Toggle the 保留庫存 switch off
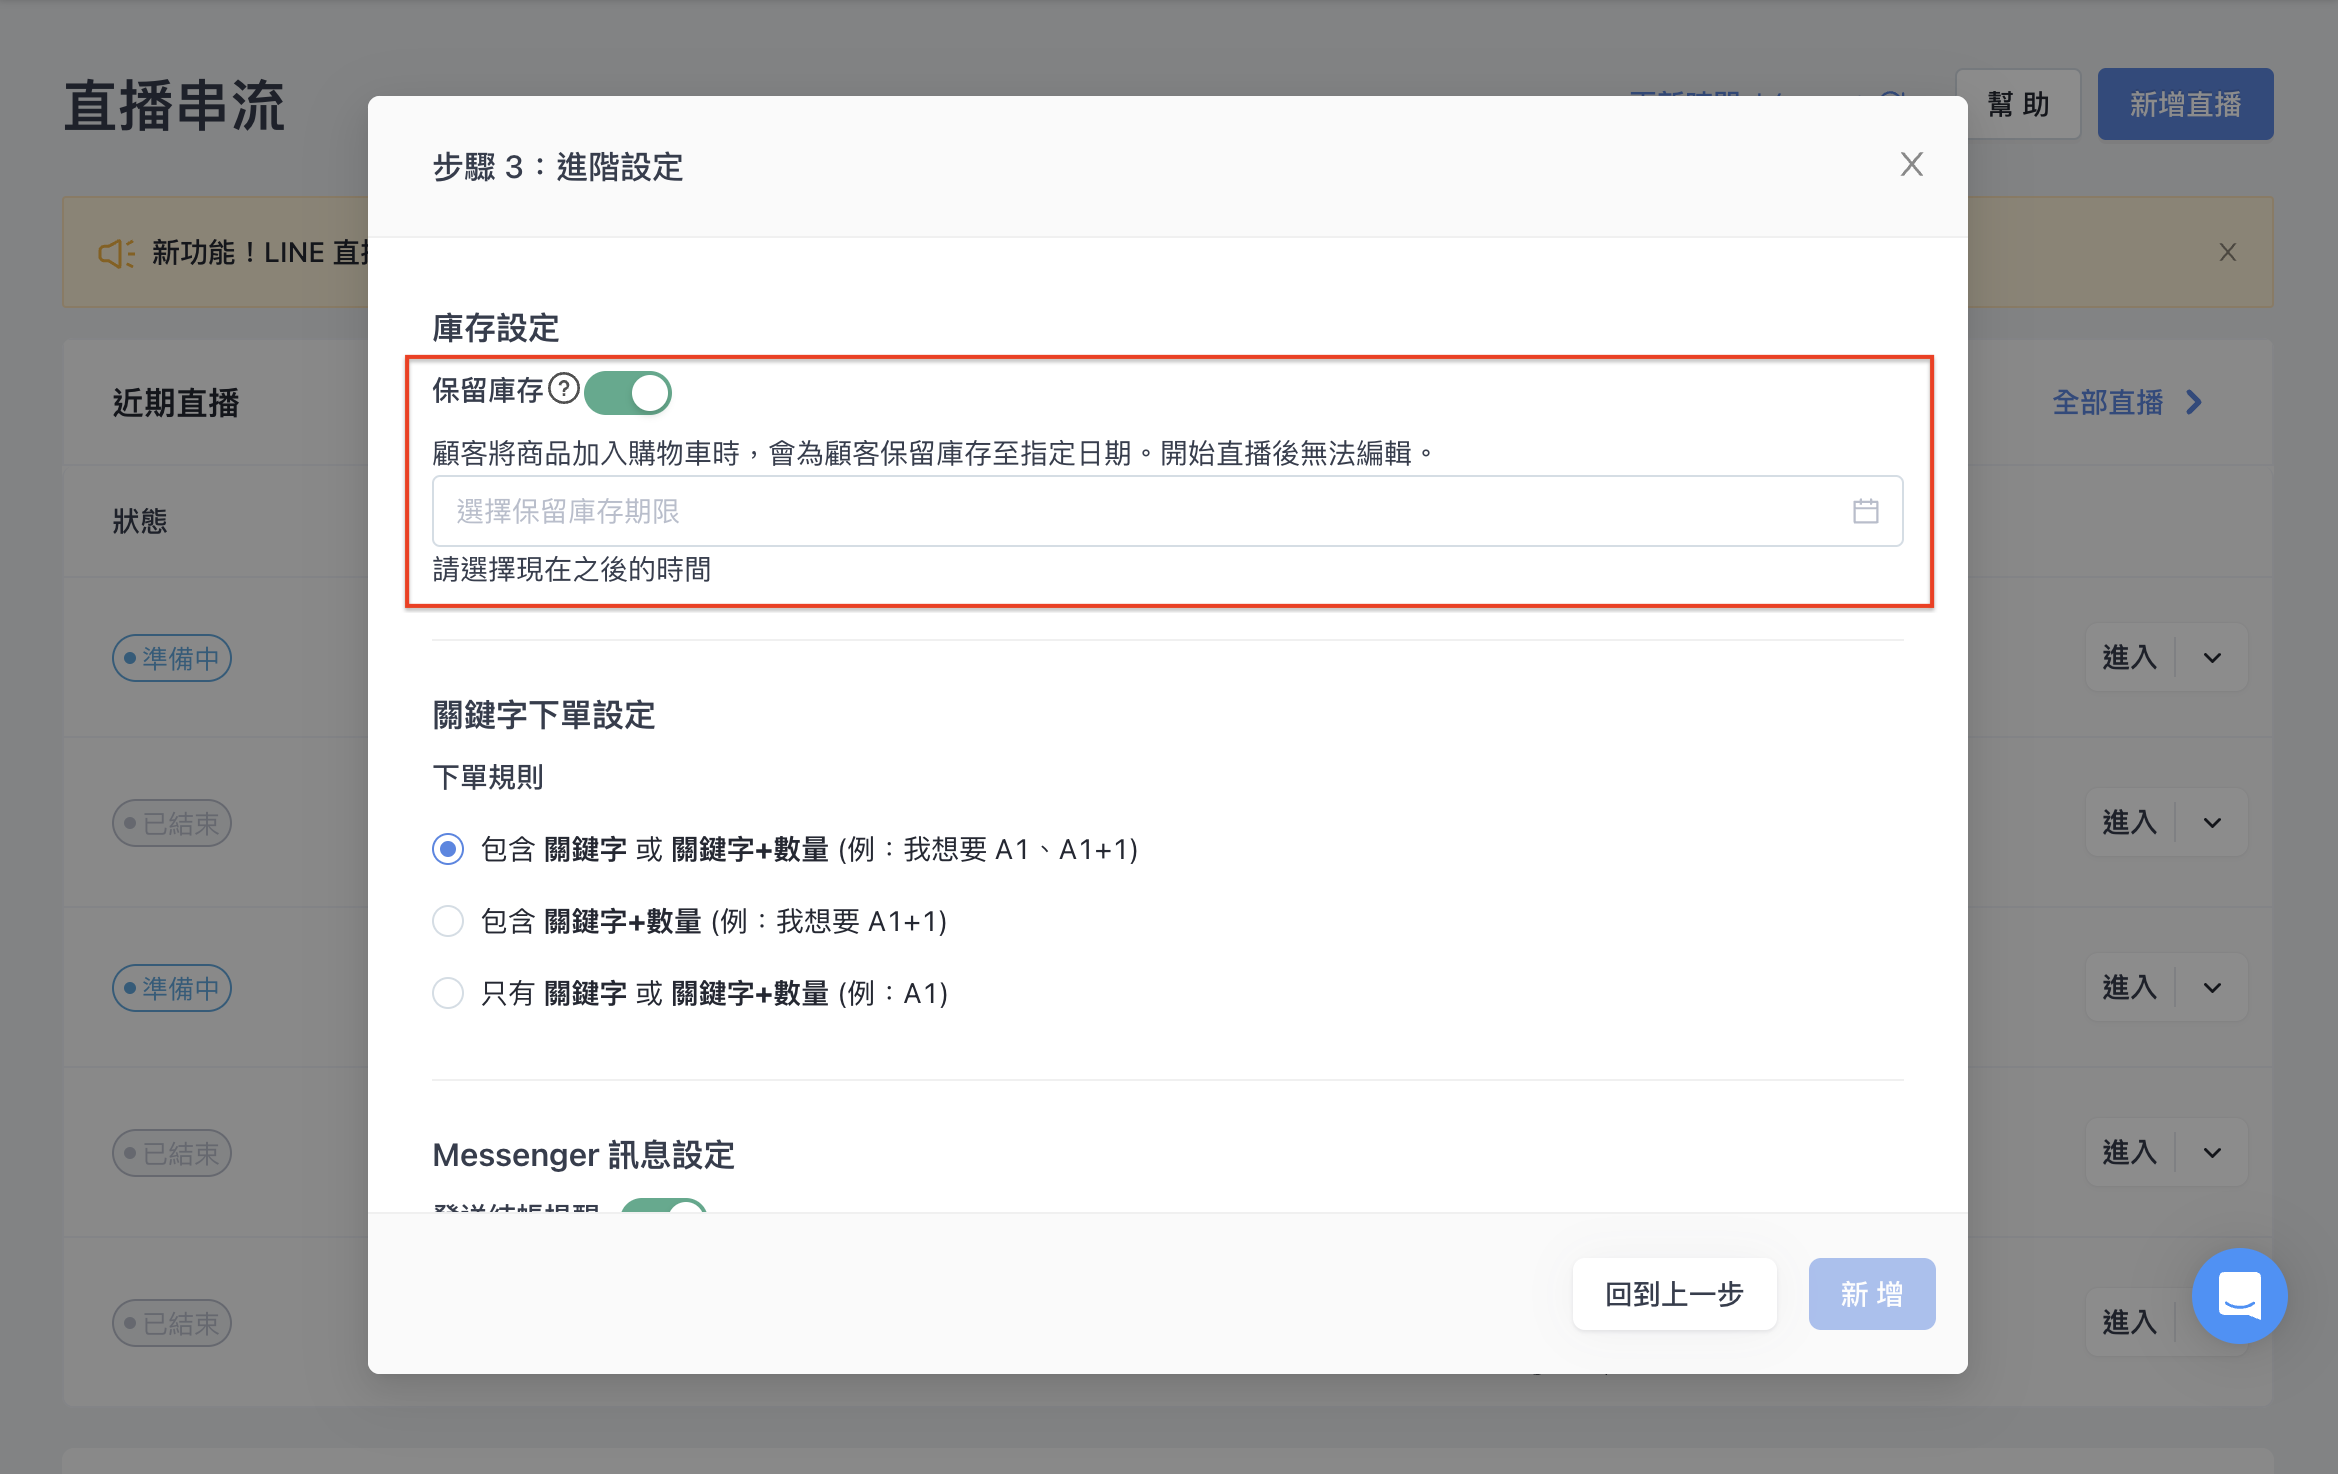The width and height of the screenshot is (2338, 1474). (x=627, y=393)
